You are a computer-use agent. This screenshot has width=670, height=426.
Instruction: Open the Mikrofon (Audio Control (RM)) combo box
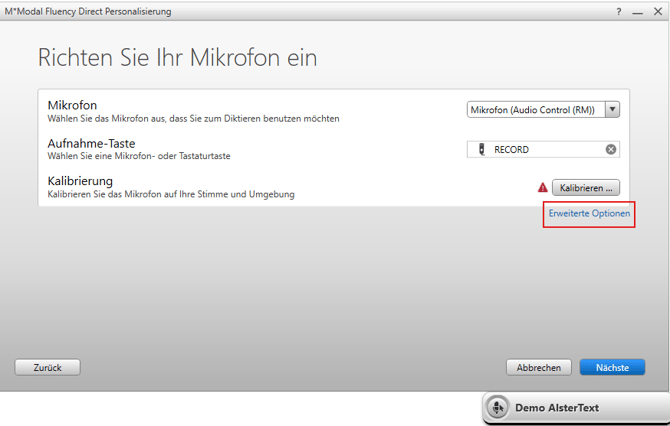coord(536,110)
